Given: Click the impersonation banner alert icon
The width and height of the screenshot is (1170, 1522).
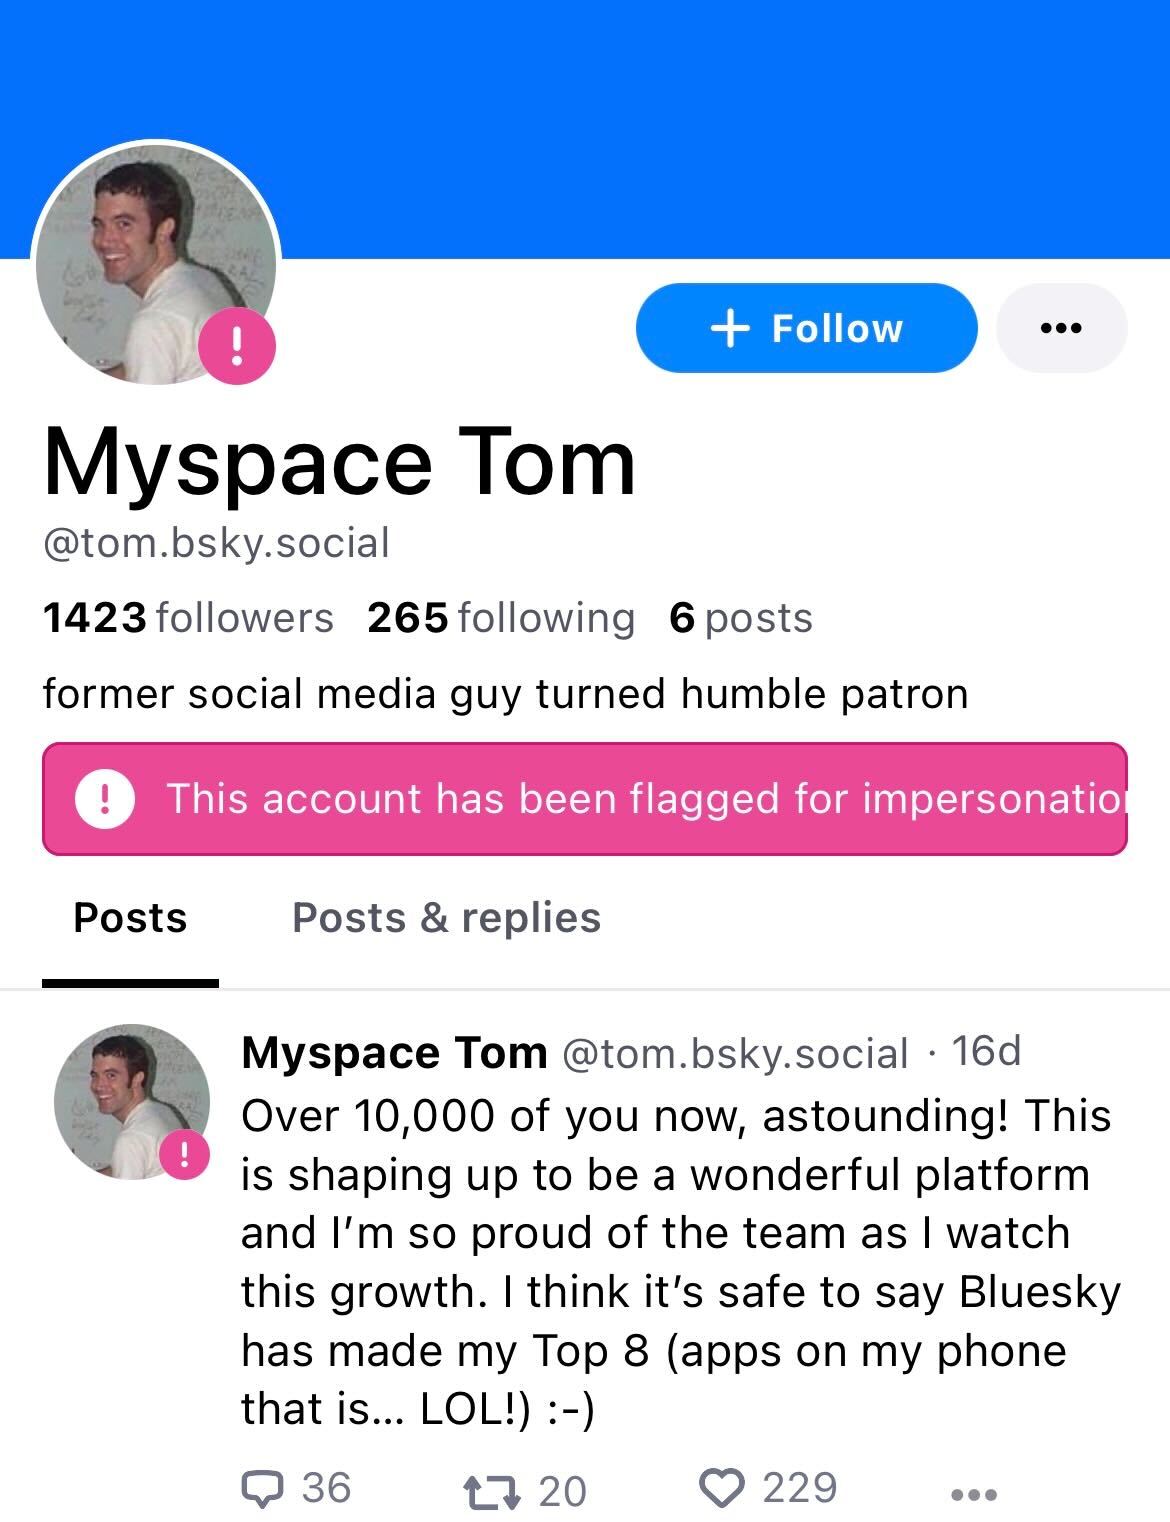Looking at the screenshot, I should [105, 800].
